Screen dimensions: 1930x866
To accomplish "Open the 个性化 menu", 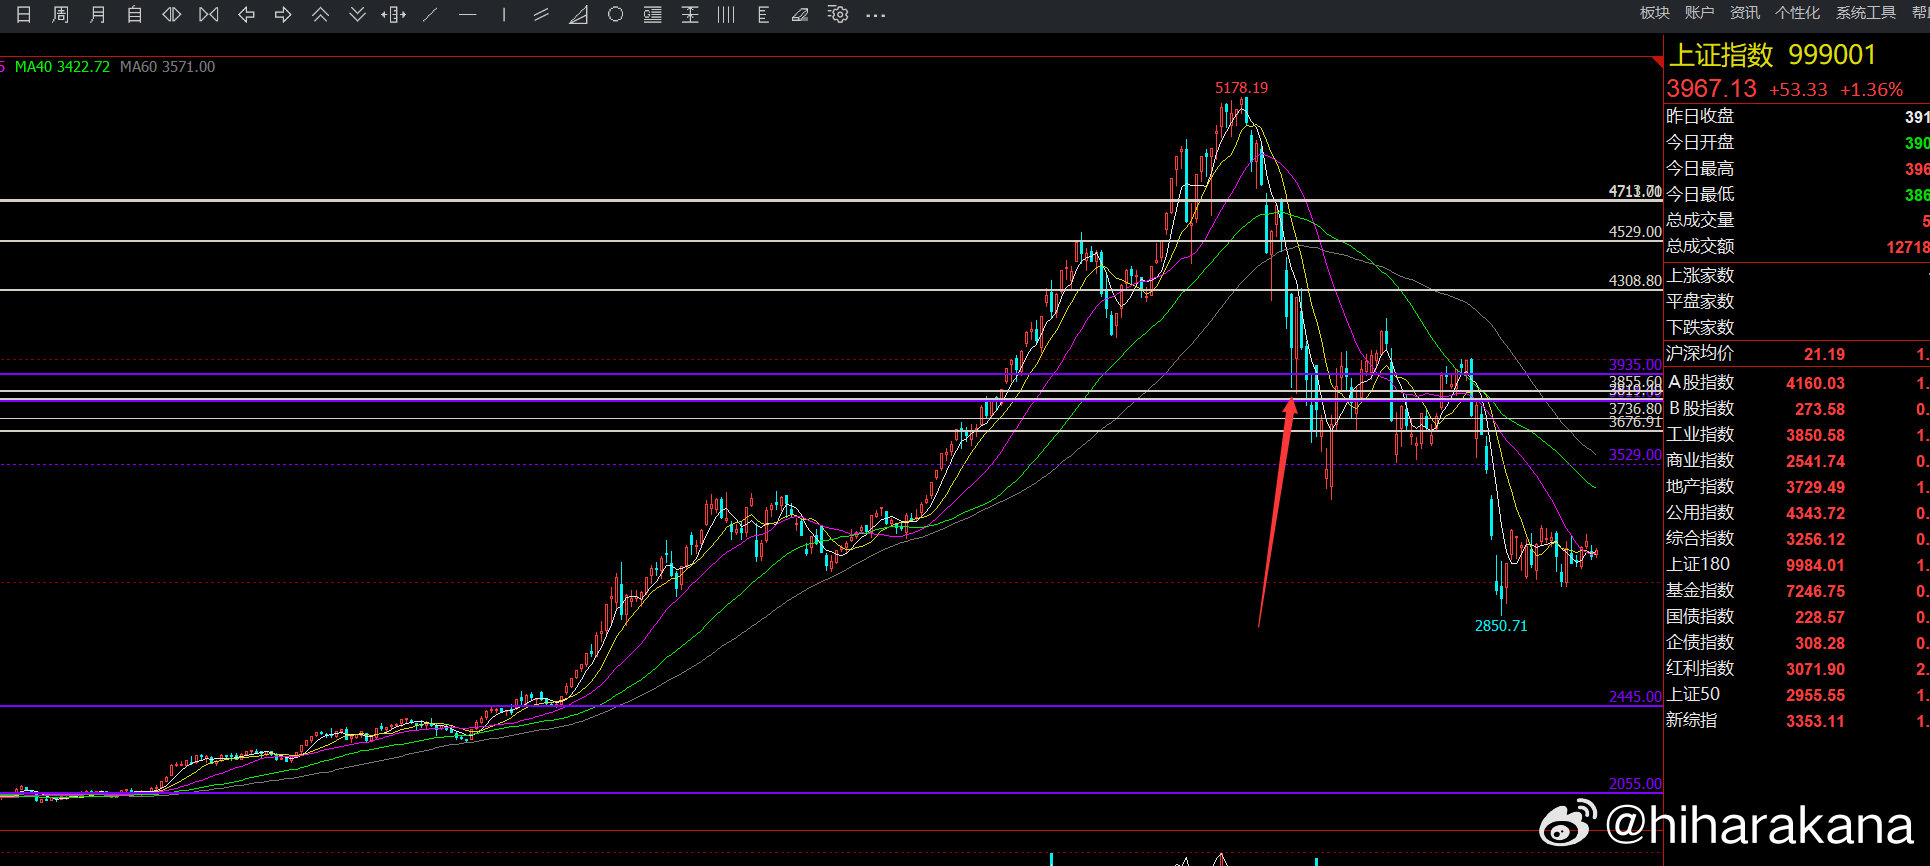I will click(1797, 13).
